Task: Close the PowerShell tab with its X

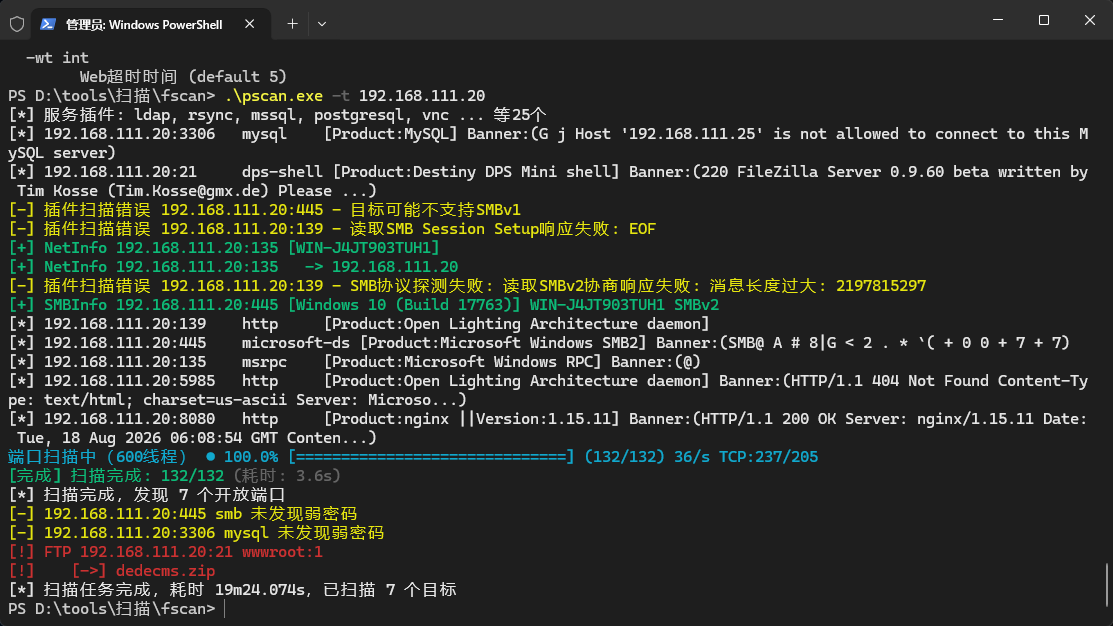Action: click(249, 24)
